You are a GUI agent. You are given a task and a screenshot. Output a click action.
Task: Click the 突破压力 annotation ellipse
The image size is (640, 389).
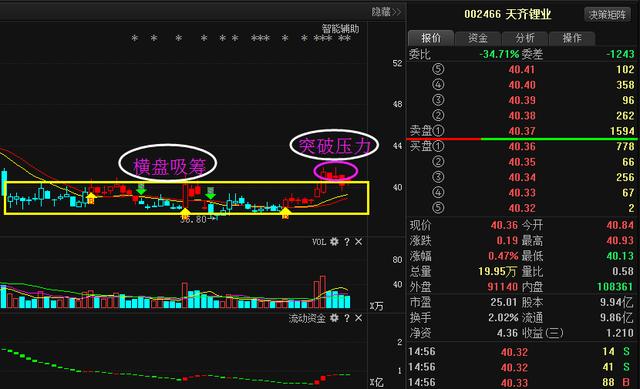pyautogui.click(x=334, y=145)
